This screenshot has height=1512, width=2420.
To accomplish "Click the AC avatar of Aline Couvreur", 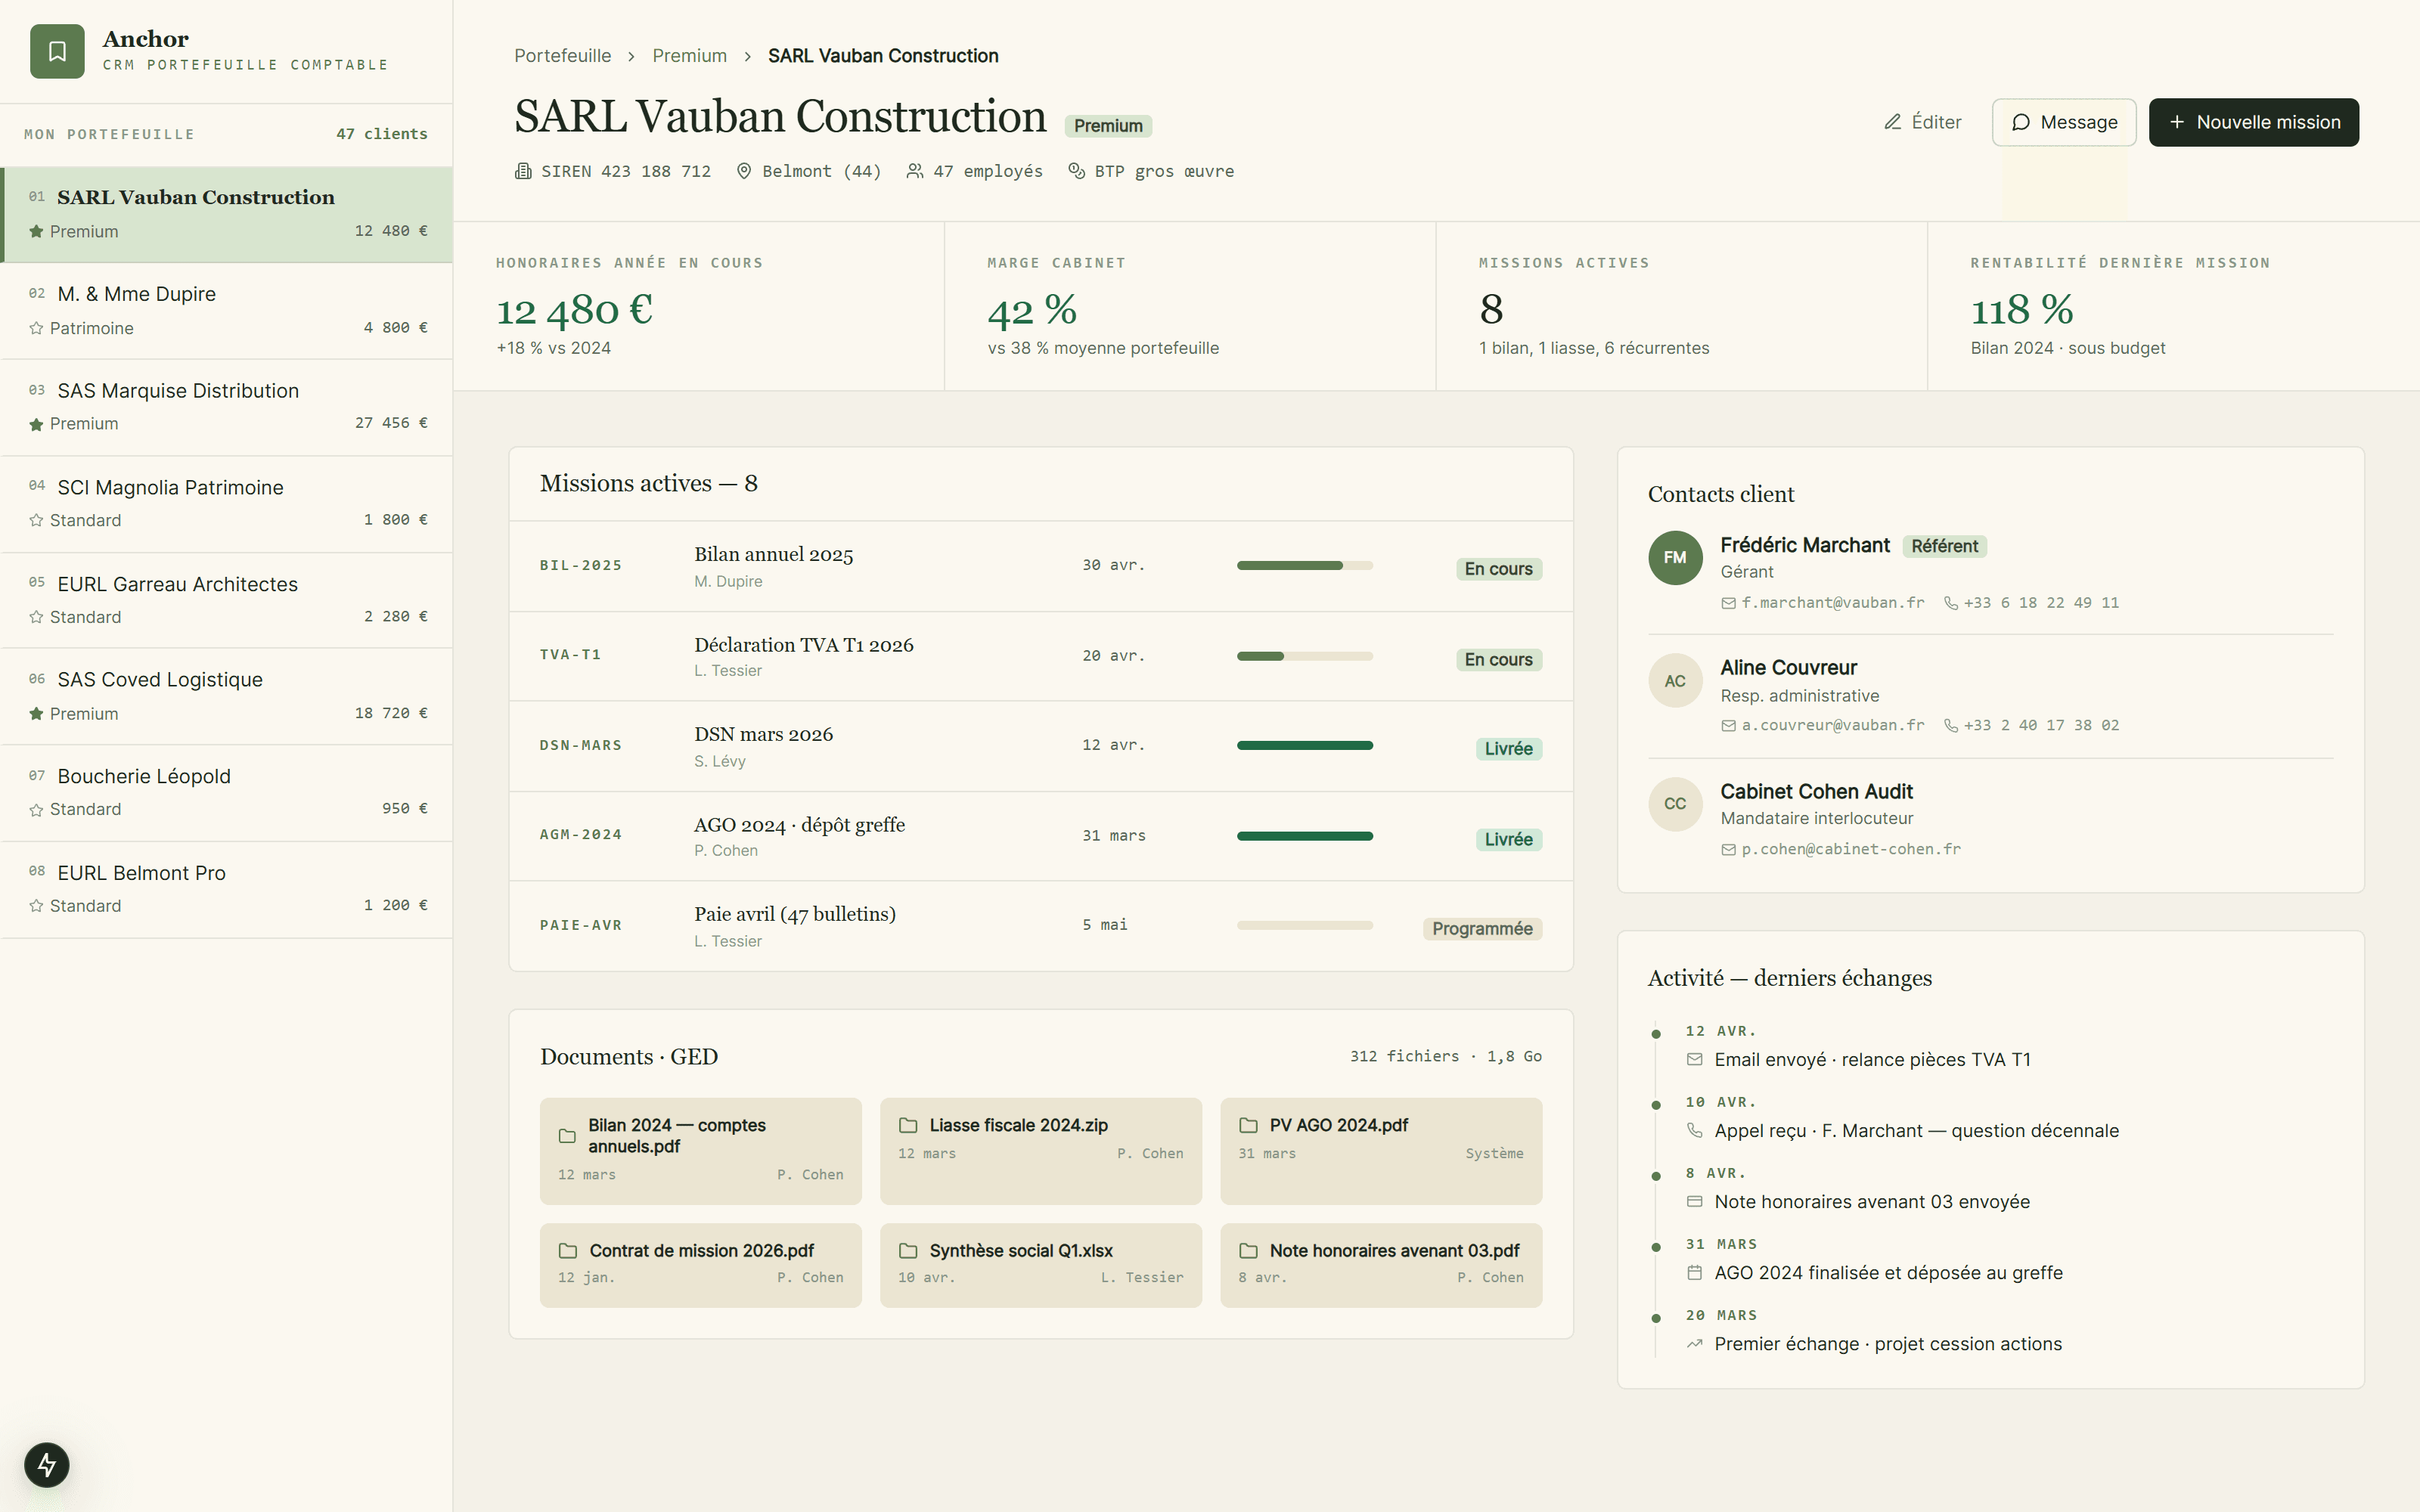I will point(1675,681).
